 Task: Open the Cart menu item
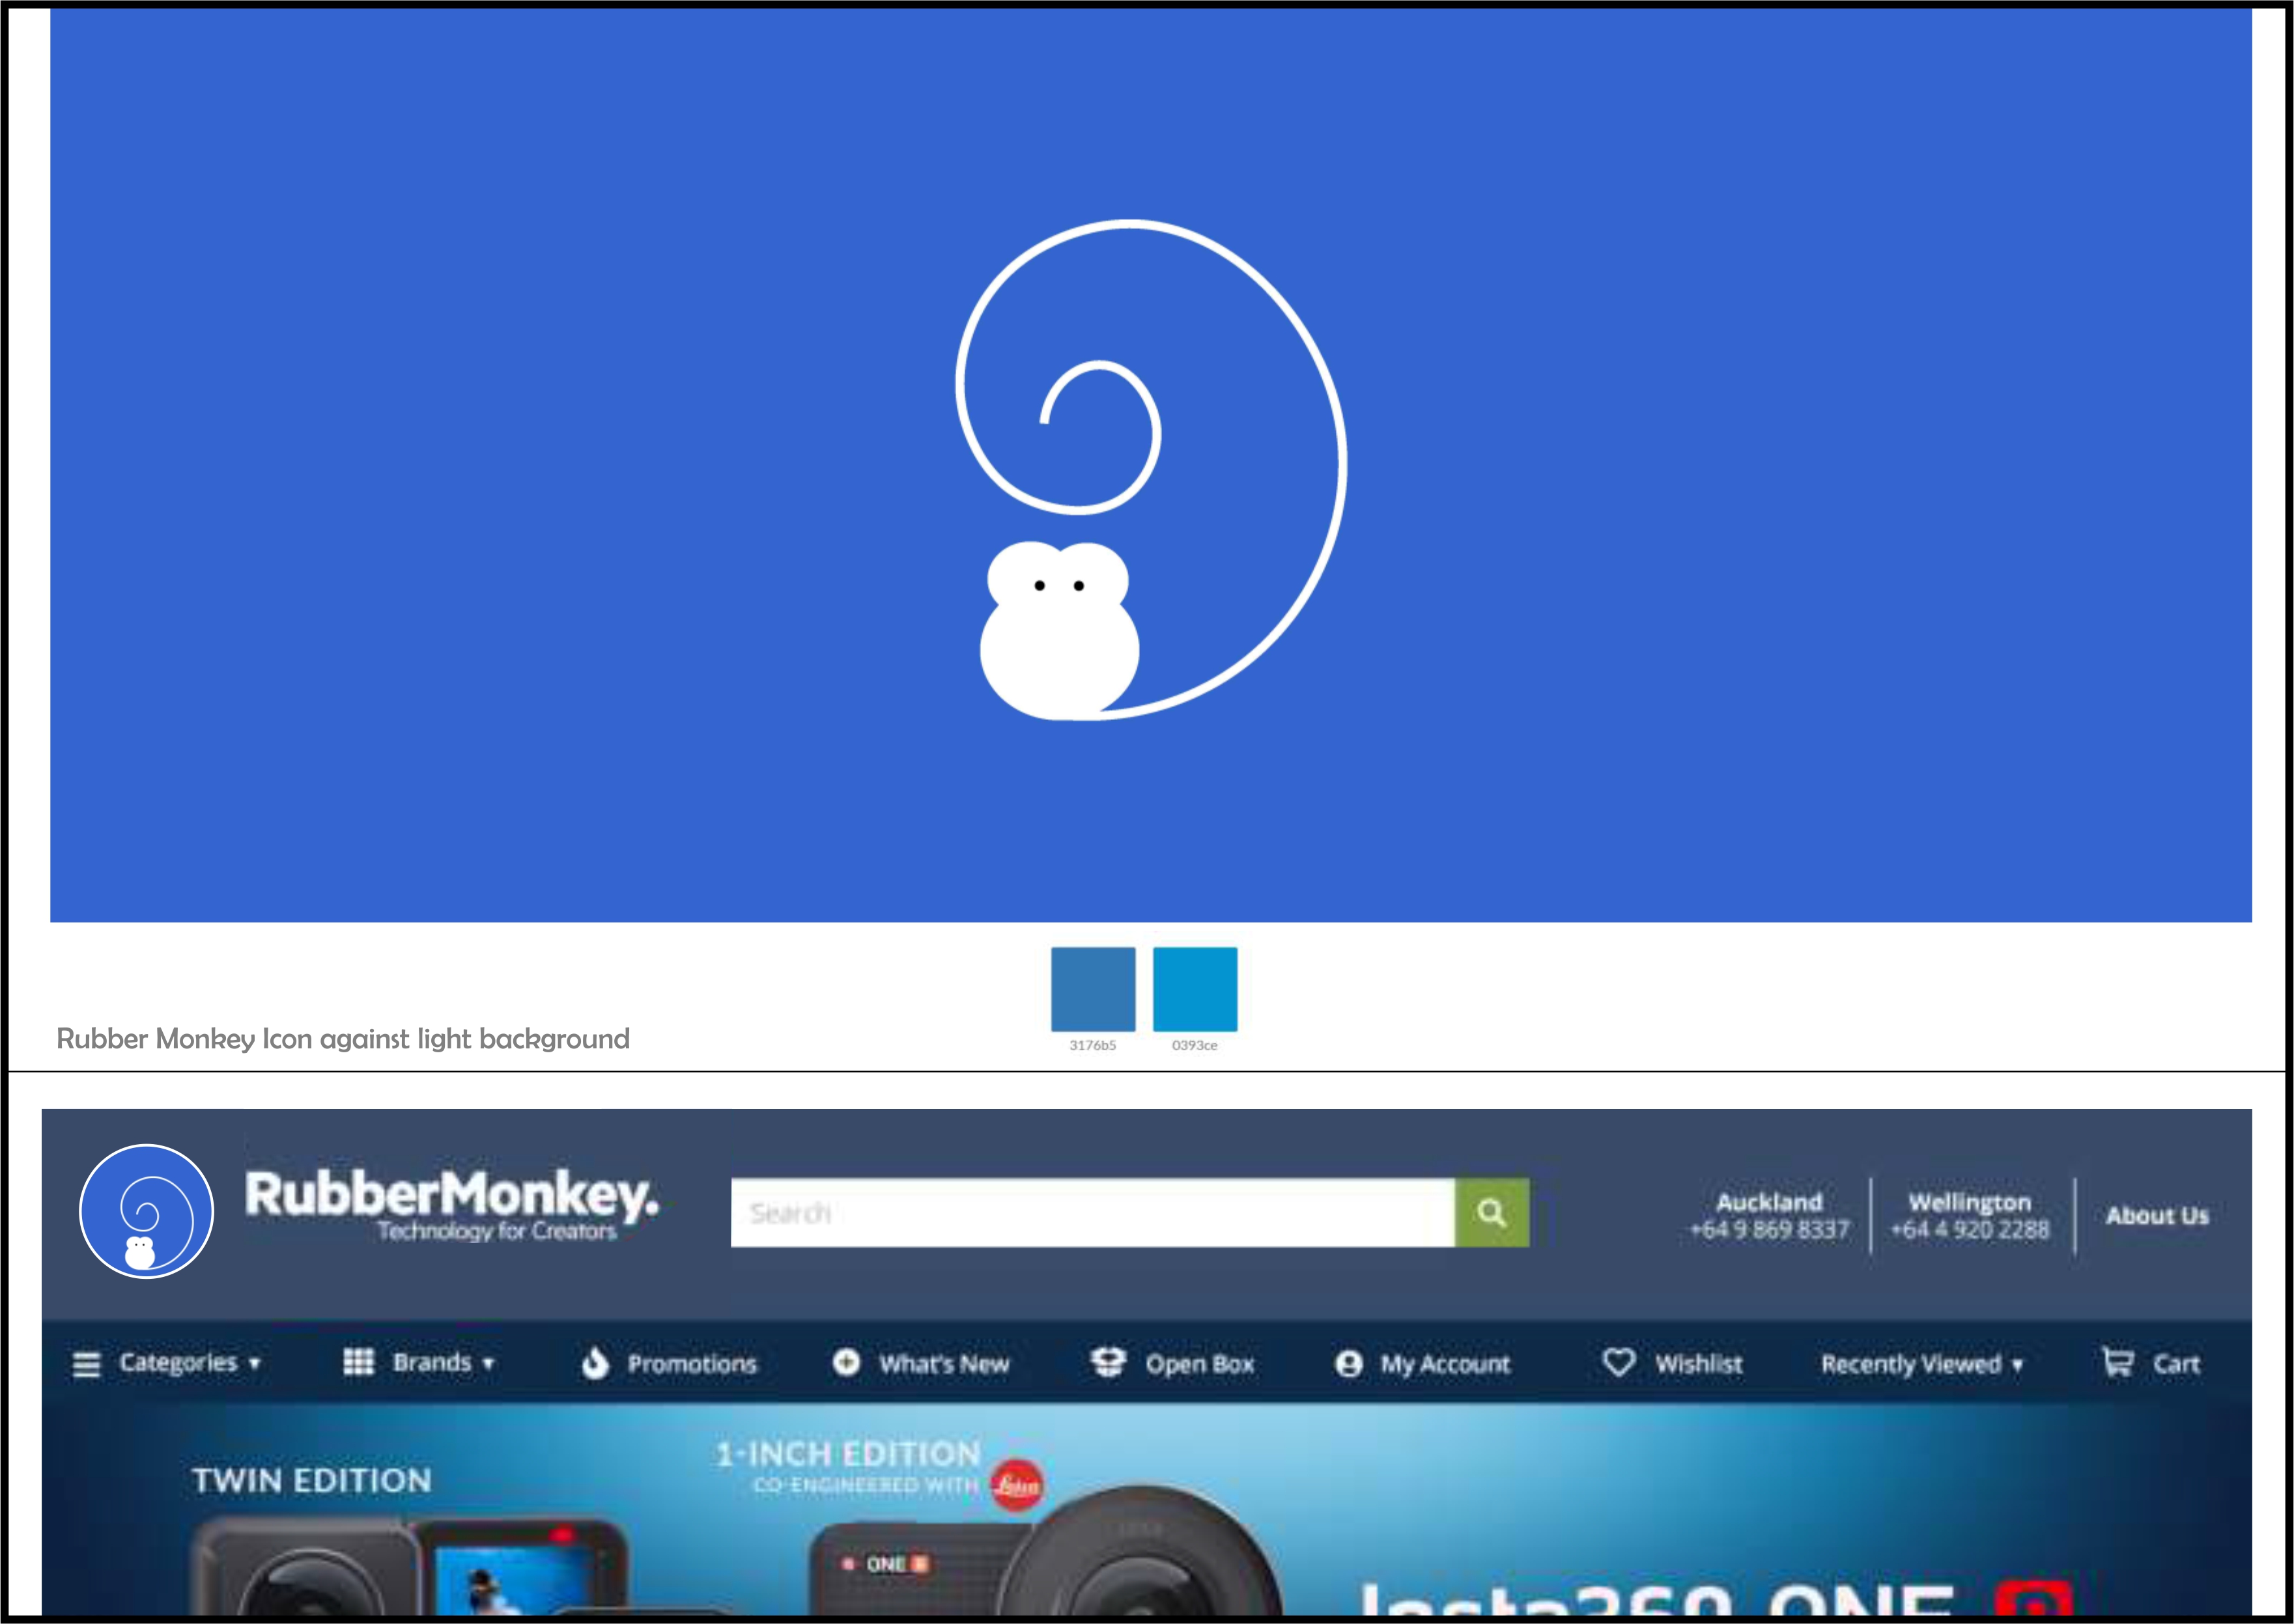click(2176, 1364)
